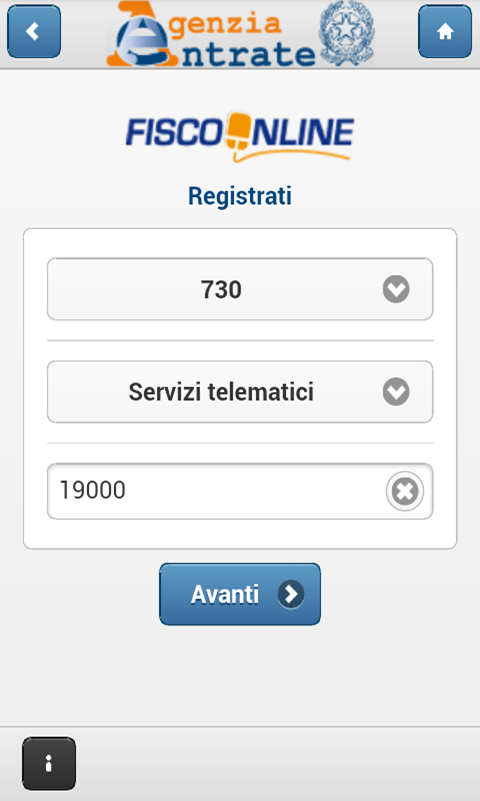Click the orange swoosh under Fisco Online
The width and height of the screenshot is (480, 801).
tap(292, 155)
